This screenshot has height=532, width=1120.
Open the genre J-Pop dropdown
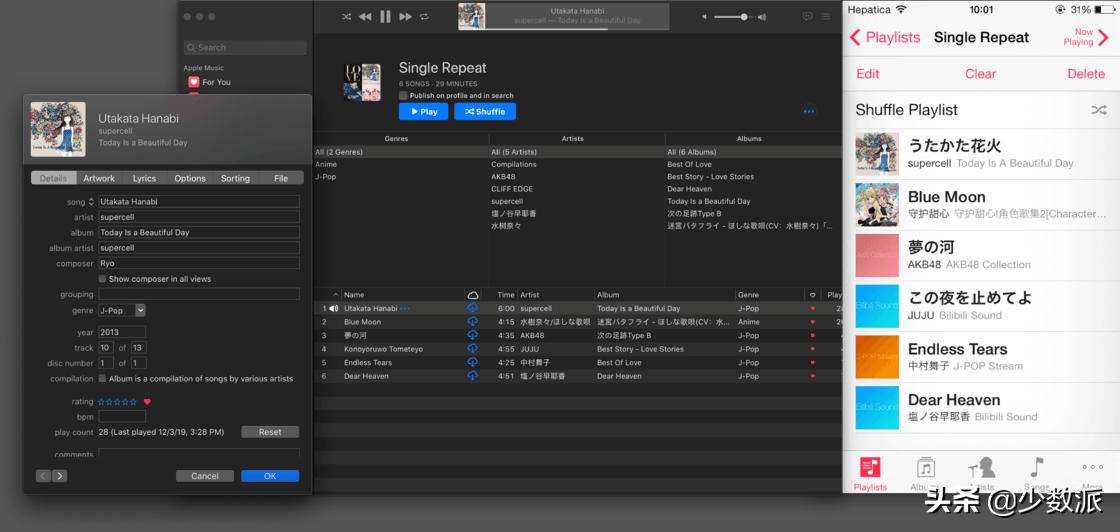140,311
